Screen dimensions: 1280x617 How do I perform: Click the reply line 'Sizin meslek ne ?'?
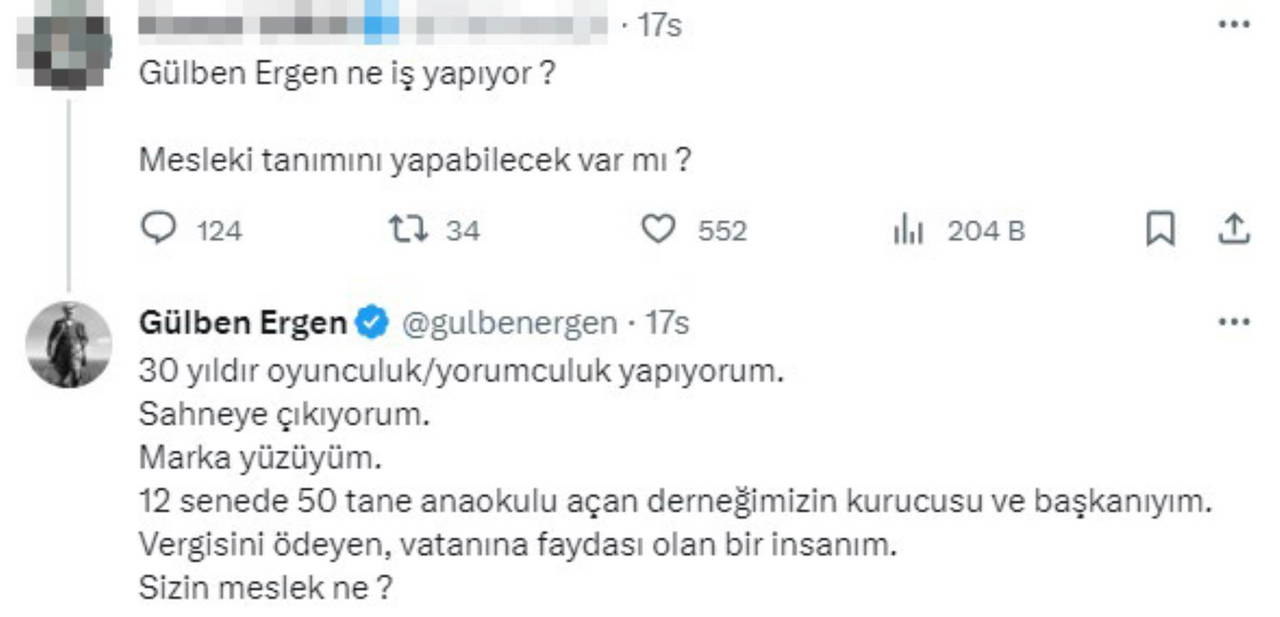pos(262,589)
